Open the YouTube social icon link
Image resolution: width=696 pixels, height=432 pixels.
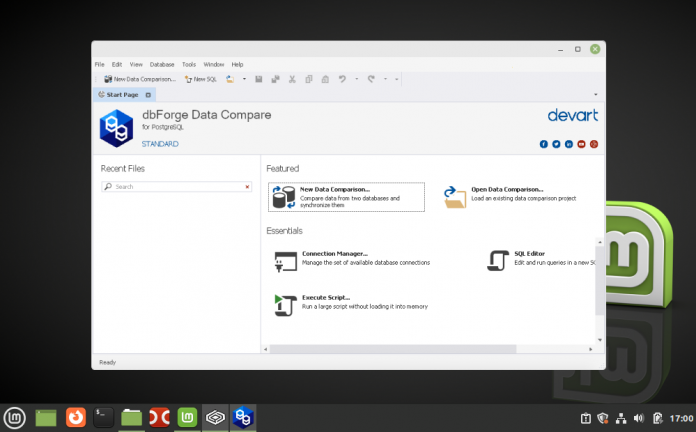tap(581, 144)
